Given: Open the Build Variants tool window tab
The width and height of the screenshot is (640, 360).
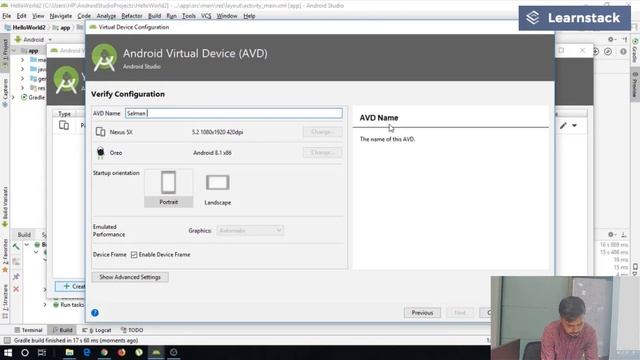Looking at the screenshot, I should click(5, 206).
